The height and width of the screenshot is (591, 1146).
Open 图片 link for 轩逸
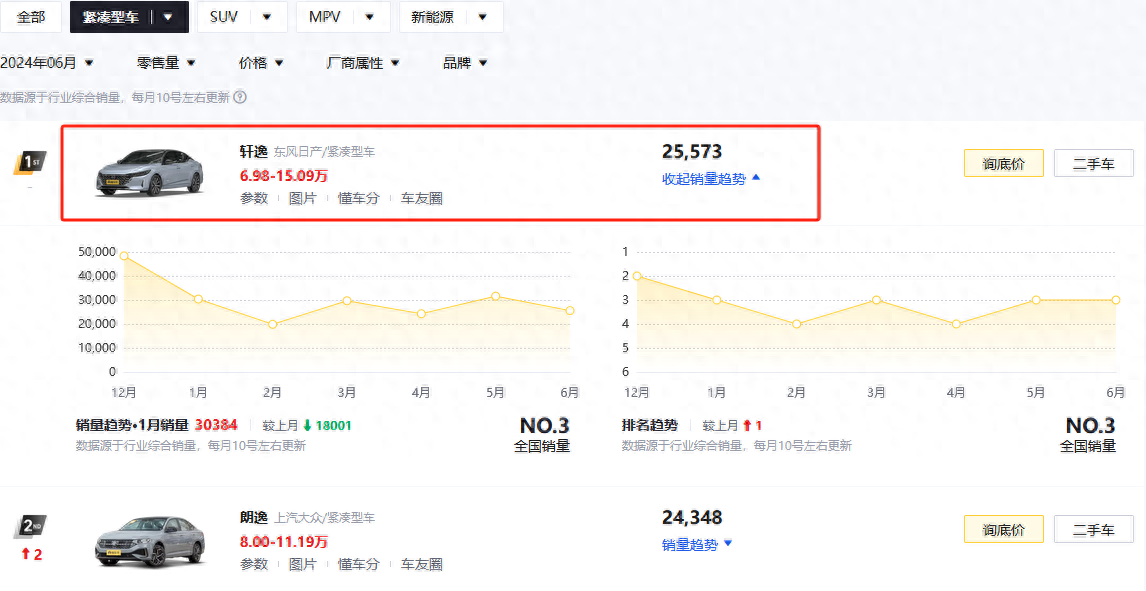click(x=303, y=198)
